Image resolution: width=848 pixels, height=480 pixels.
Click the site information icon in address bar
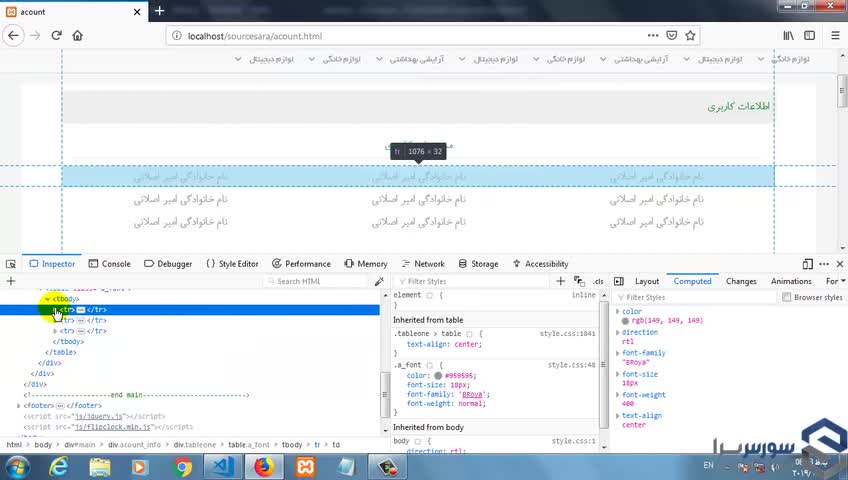click(x=176, y=36)
